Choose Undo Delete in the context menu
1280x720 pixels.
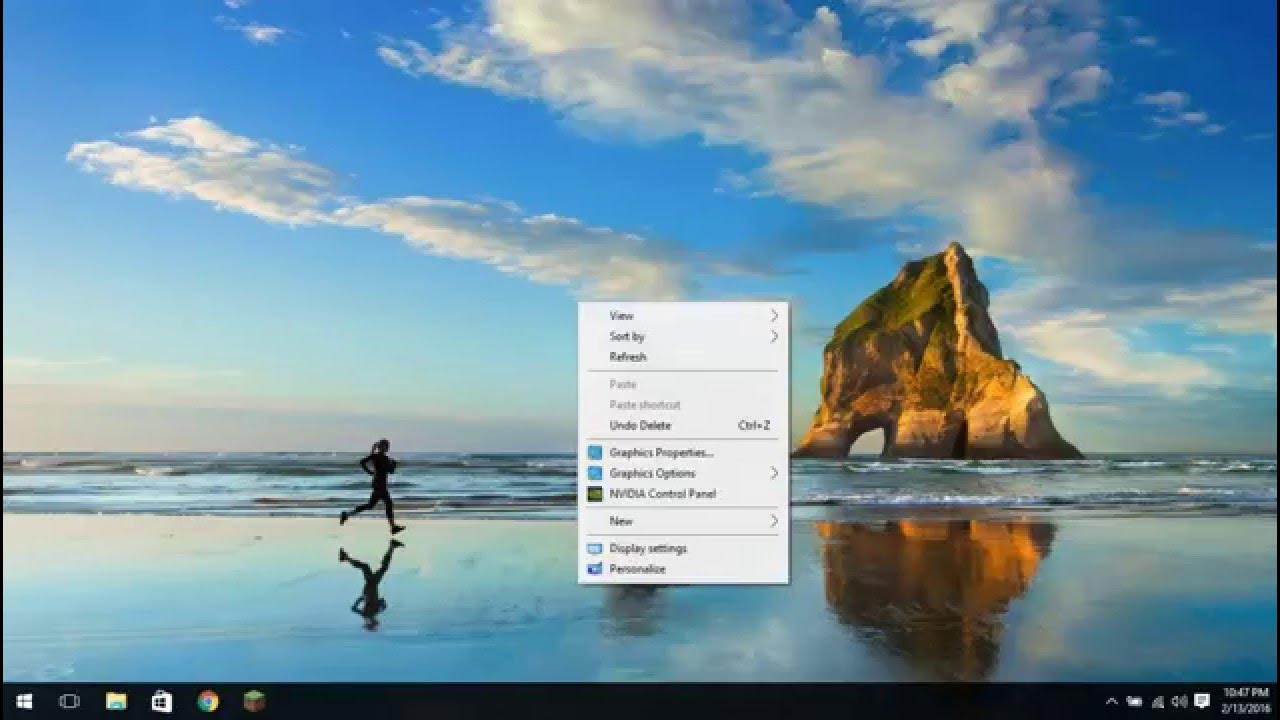coord(683,426)
